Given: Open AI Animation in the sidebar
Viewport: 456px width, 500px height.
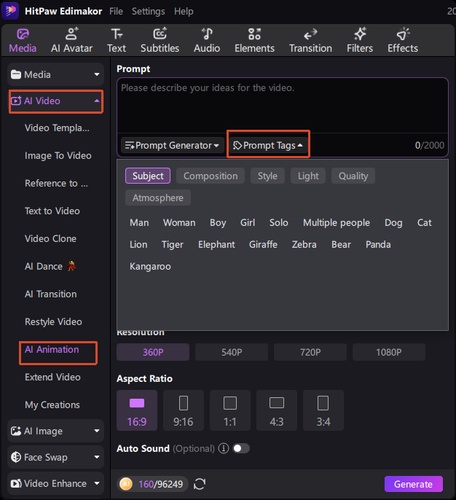Looking at the screenshot, I should [52, 349].
